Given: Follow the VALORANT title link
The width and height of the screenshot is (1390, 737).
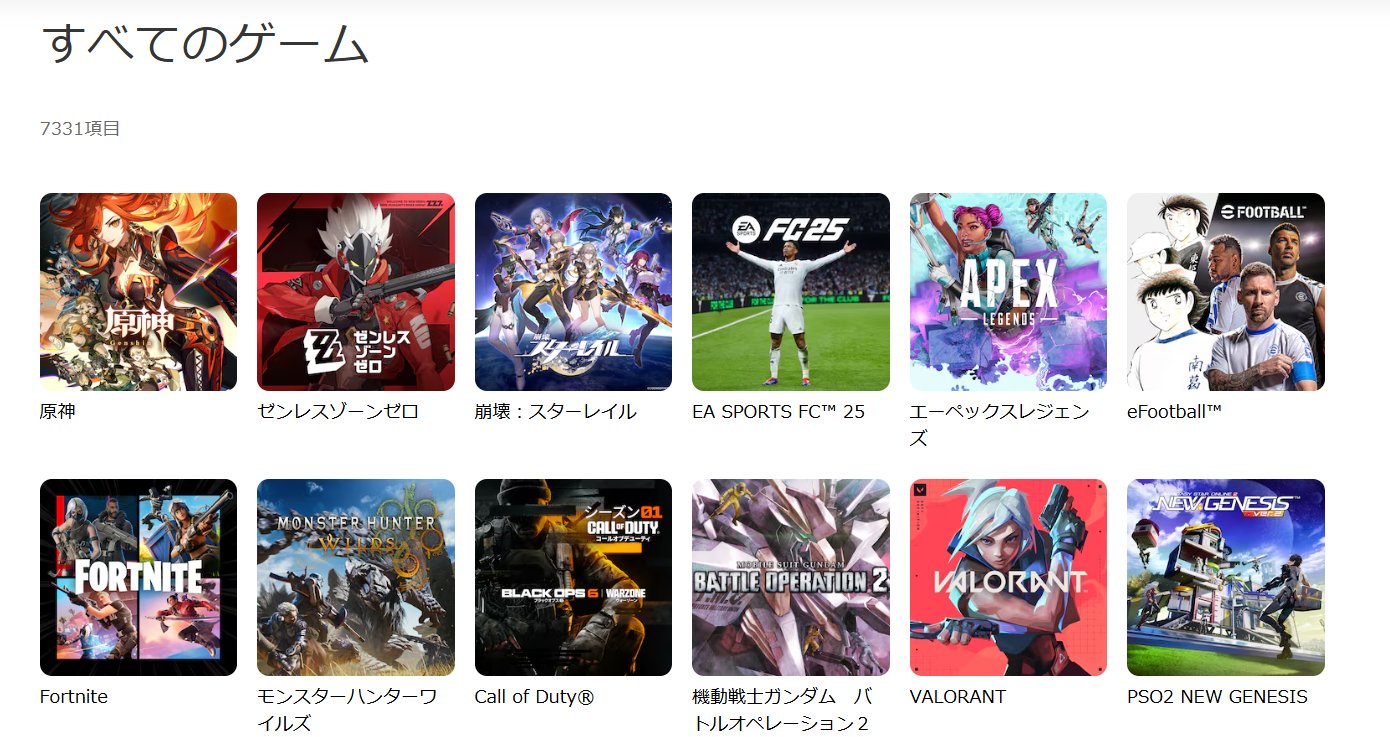Looking at the screenshot, I should tap(958, 697).
